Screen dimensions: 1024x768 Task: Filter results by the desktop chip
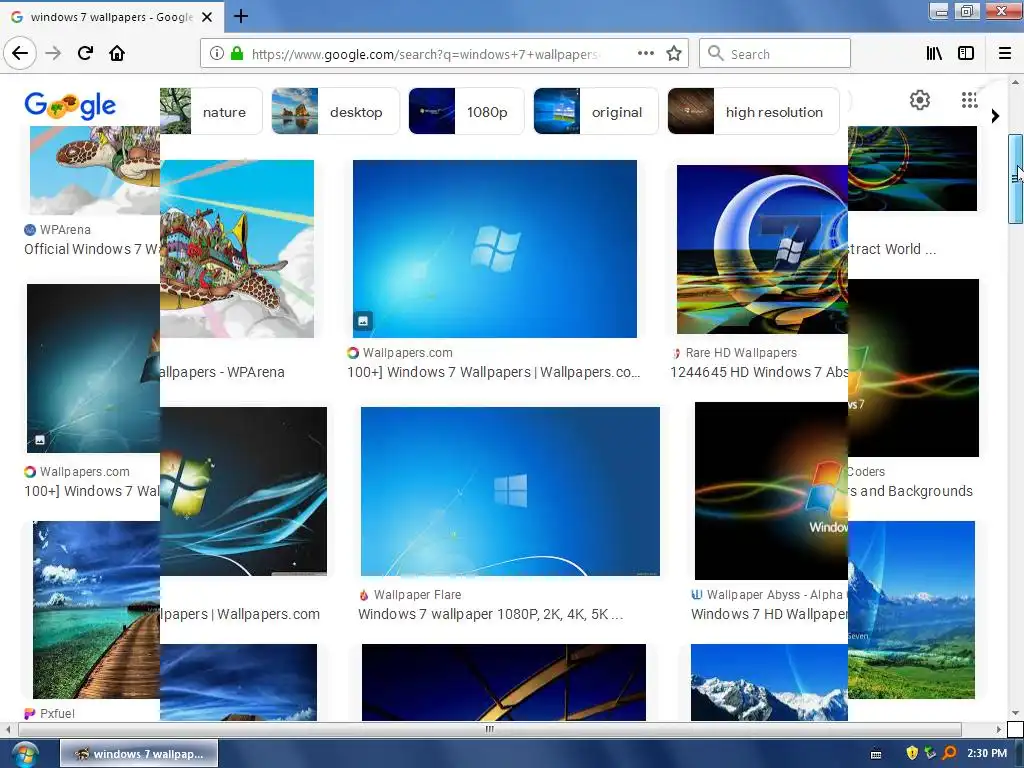[x=335, y=112]
